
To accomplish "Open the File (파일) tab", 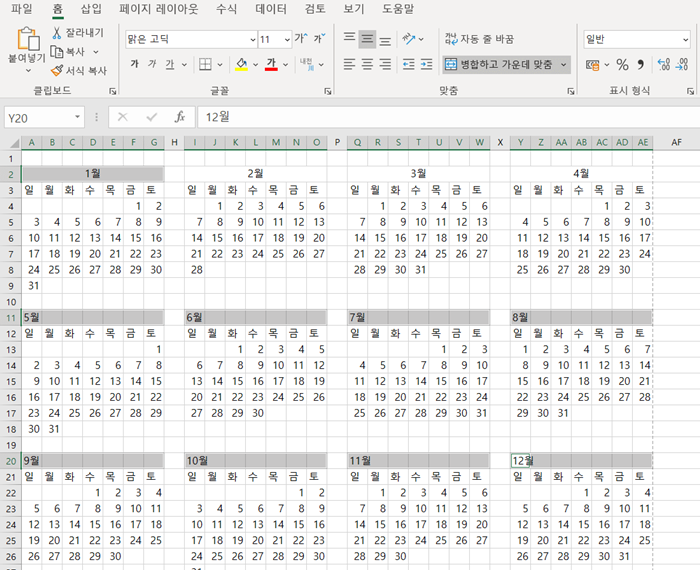I will pos(21,8).
